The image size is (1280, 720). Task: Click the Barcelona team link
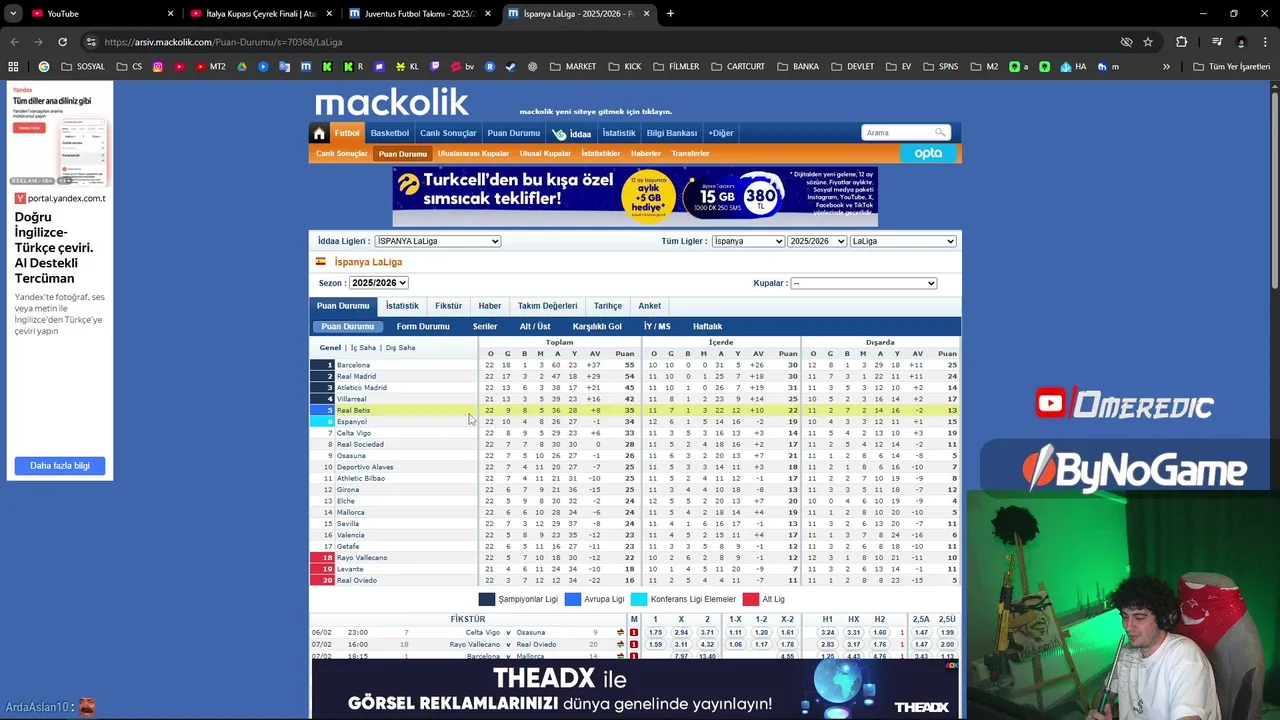[x=353, y=365]
